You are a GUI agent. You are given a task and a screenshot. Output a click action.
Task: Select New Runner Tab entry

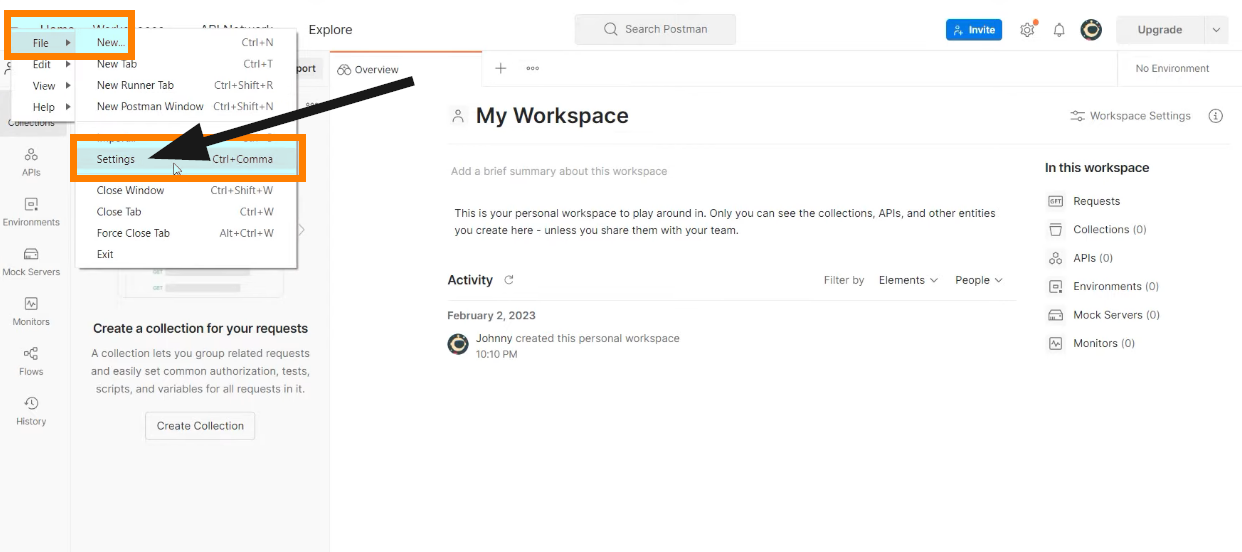click(187, 85)
